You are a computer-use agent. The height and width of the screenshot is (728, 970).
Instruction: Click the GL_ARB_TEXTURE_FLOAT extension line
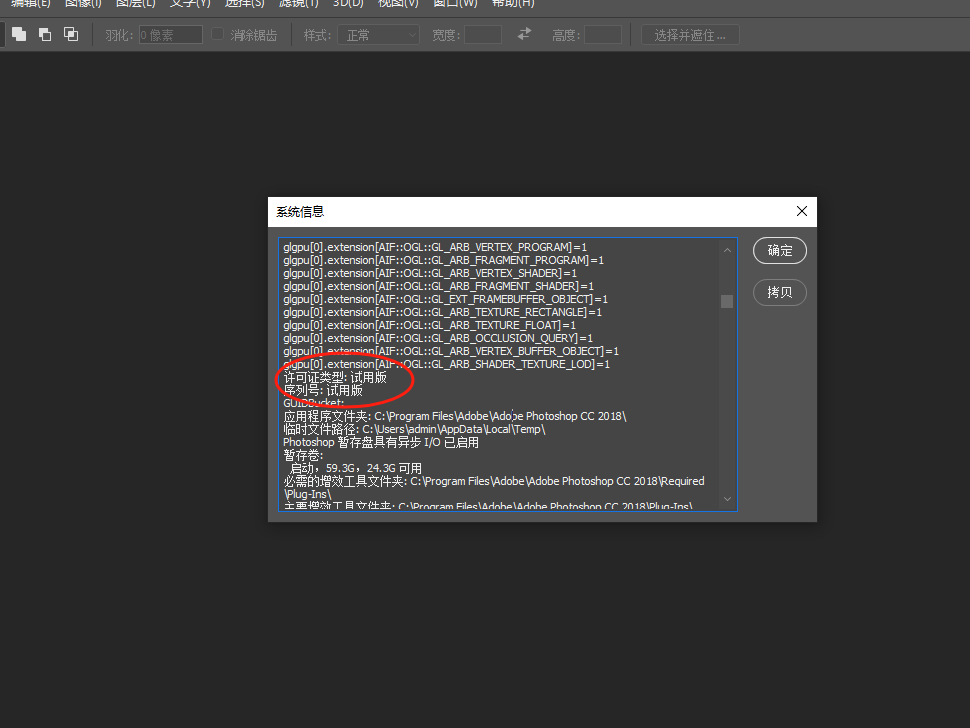pos(429,325)
